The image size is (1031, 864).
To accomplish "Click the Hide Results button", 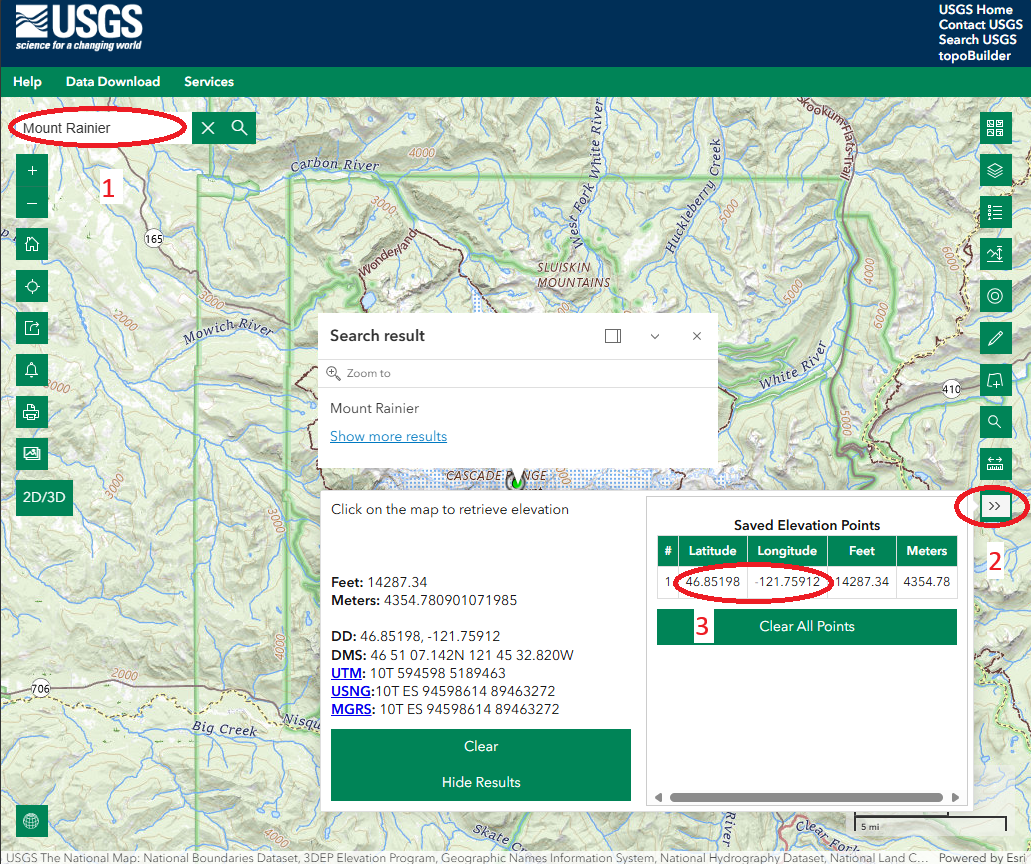I will click(481, 782).
